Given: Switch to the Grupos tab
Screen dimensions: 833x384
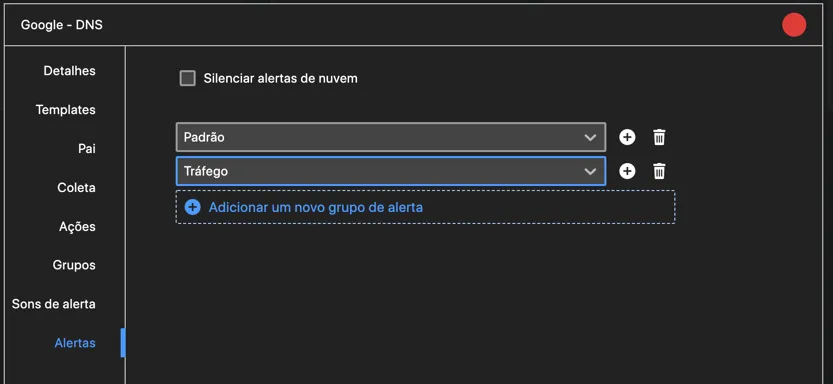Looking at the screenshot, I should pyautogui.click(x=74, y=265).
